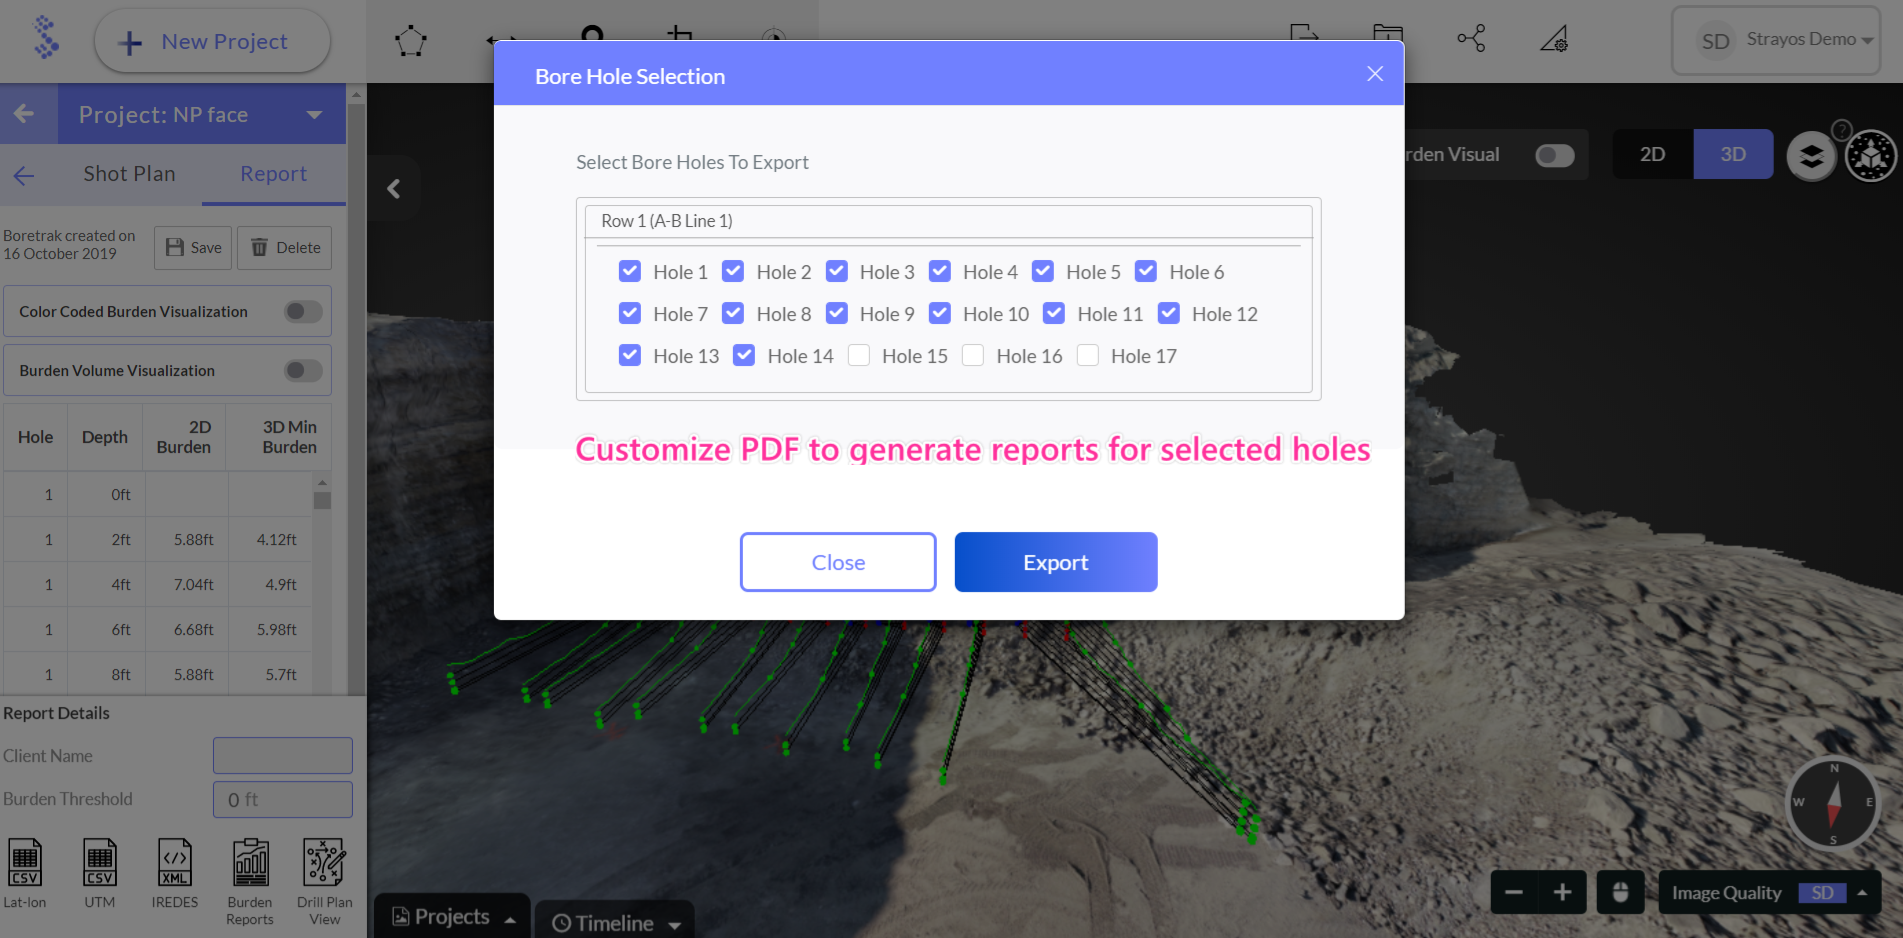Click the mouse controls icon
The image size is (1903, 938).
coord(1621,892)
